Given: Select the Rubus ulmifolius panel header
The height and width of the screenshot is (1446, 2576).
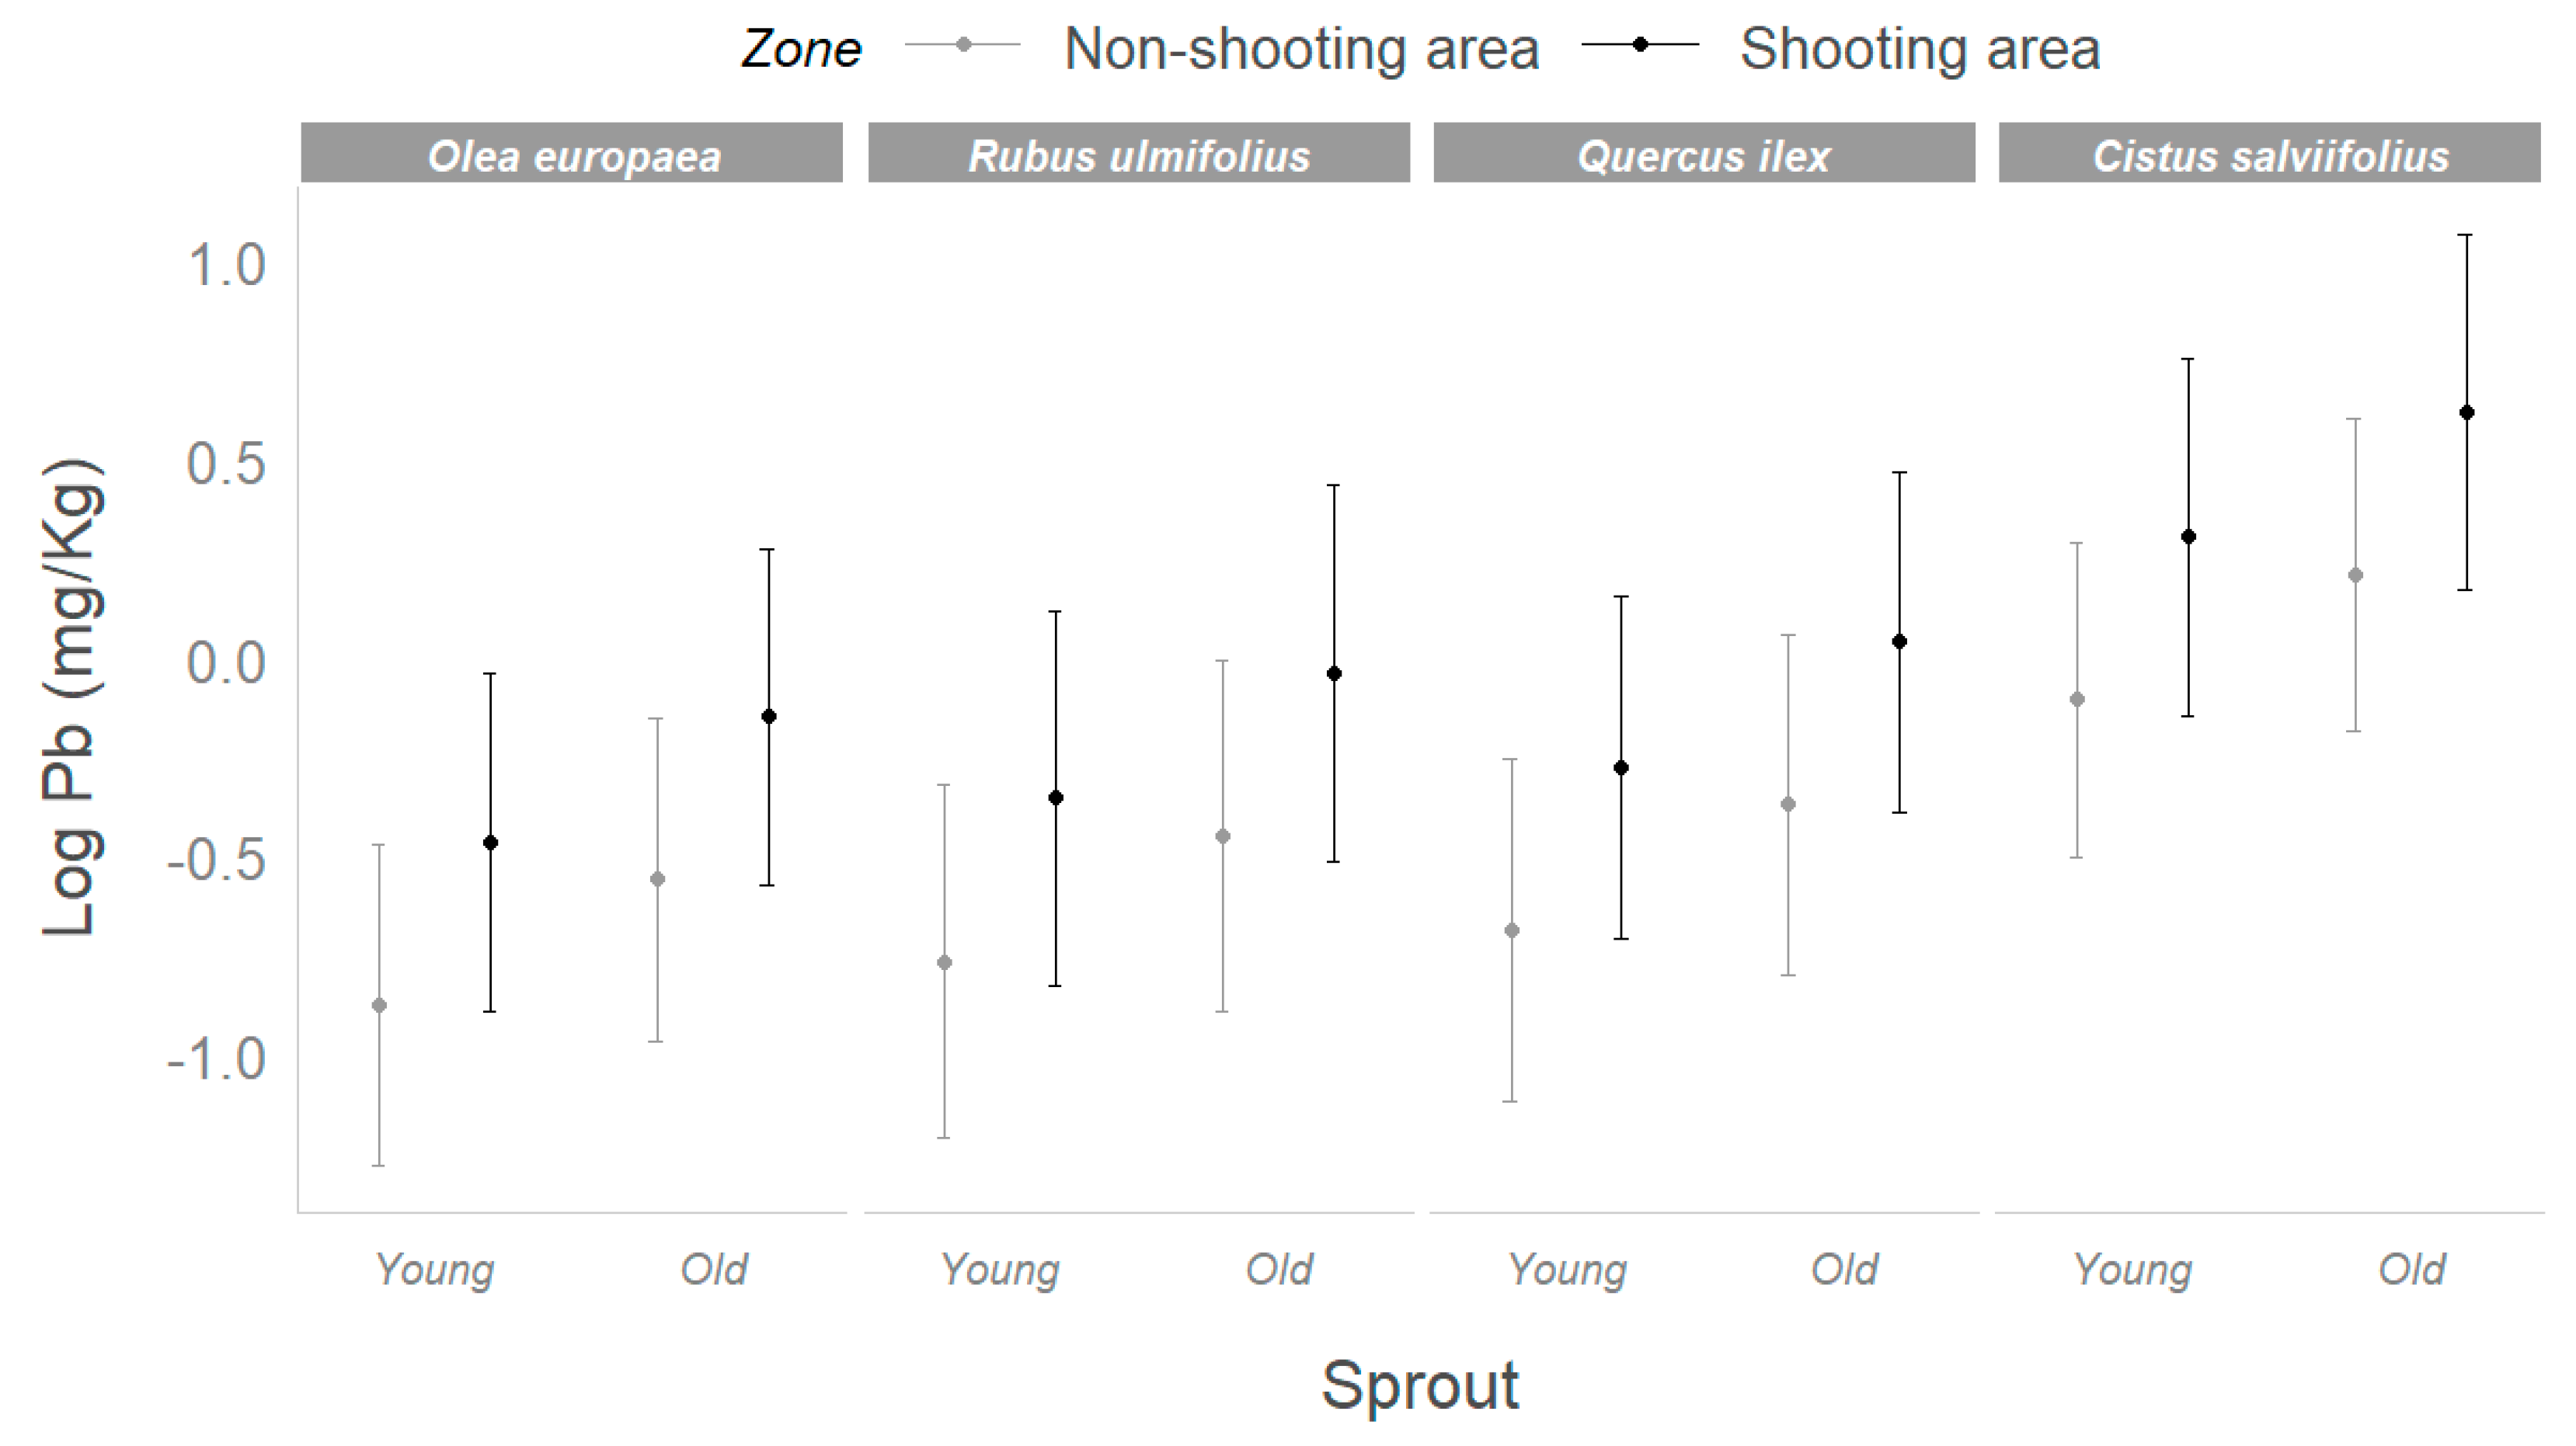Looking at the screenshot, I should [1139, 155].
